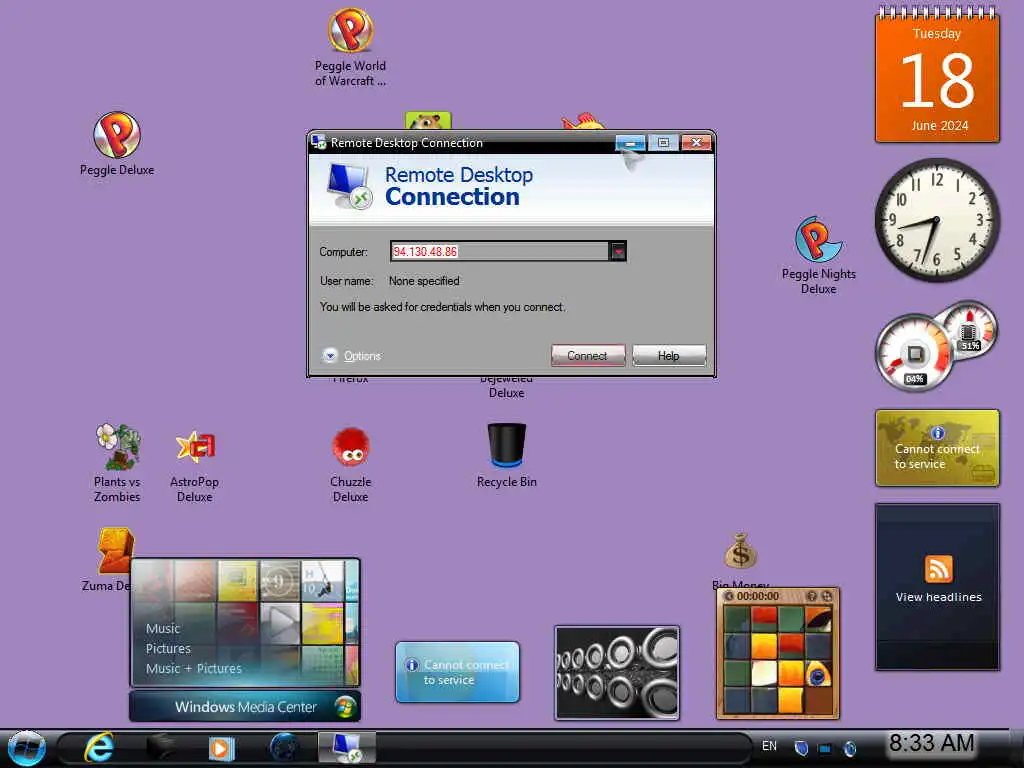The height and width of the screenshot is (768, 1024).
Task: Open Windows Media Player taskbar icon
Action: tap(221, 748)
